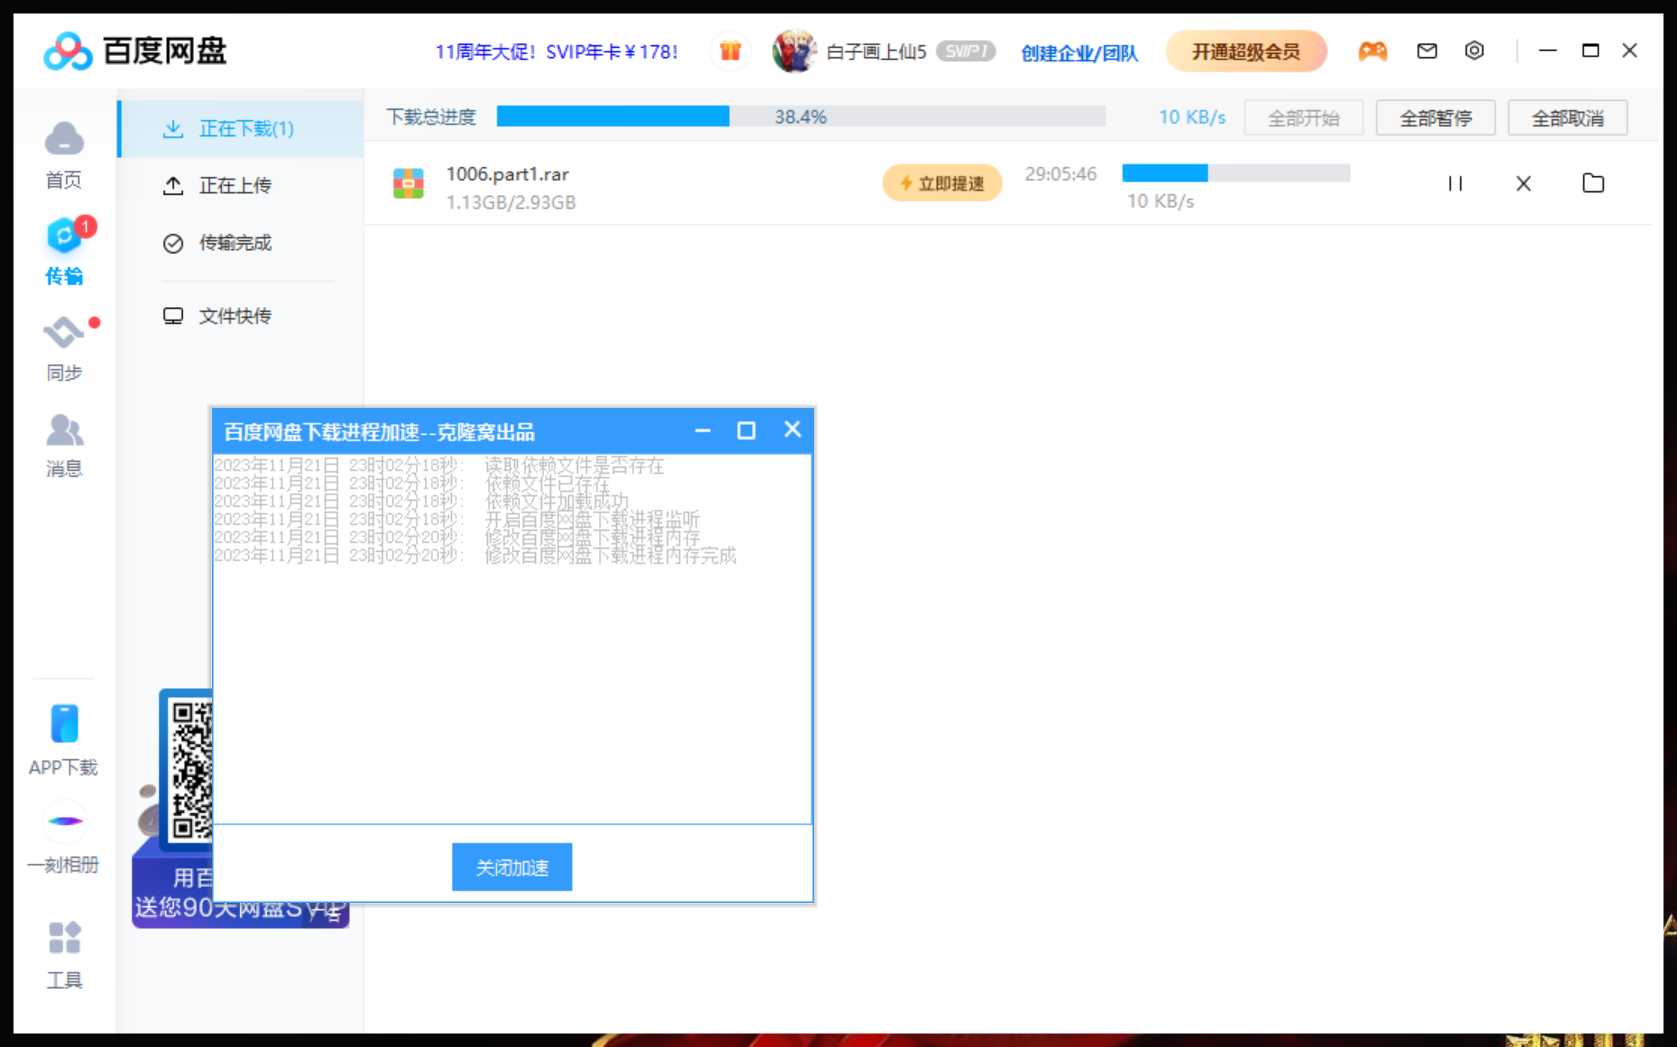Screen dimensions: 1677x1047
Task: Select the 文件快传 tab
Action: pyautogui.click(x=241, y=316)
